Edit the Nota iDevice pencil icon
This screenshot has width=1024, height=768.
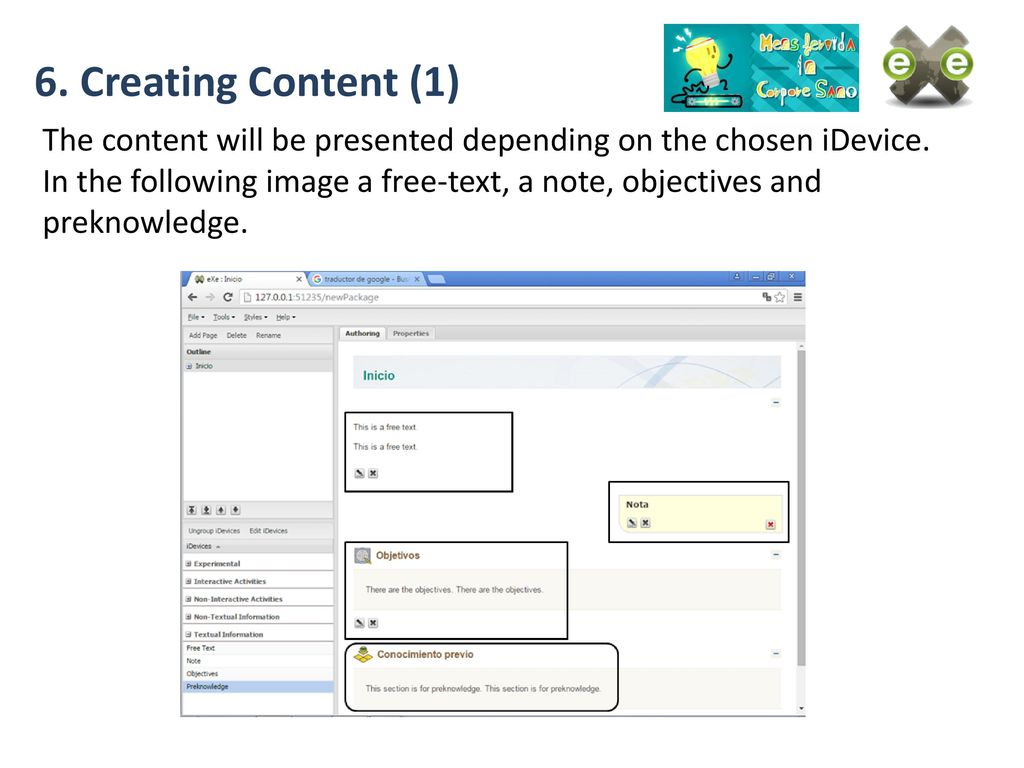[x=632, y=523]
